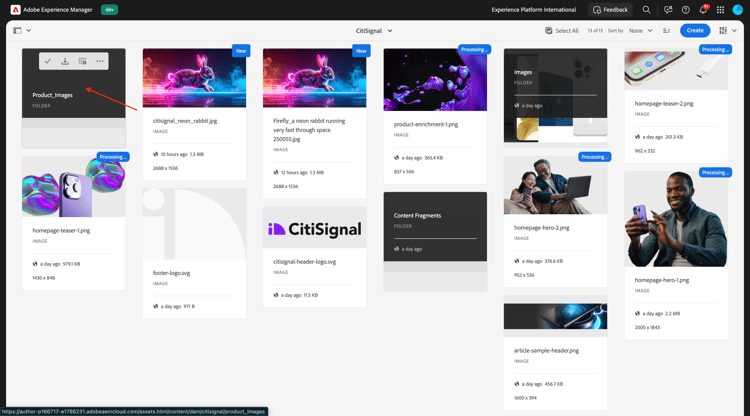Click the file name citisignal_neon_rabbit.jpg
This screenshot has height=416, width=750.
[185, 121]
